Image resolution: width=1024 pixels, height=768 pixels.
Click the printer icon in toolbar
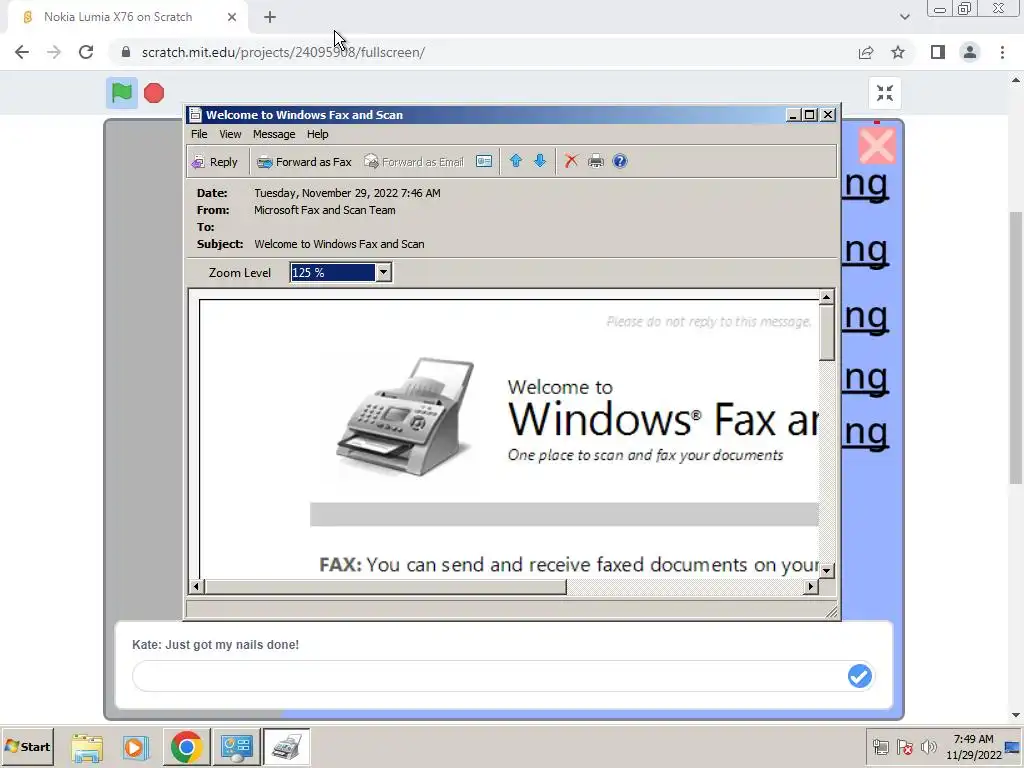pyautogui.click(x=596, y=161)
